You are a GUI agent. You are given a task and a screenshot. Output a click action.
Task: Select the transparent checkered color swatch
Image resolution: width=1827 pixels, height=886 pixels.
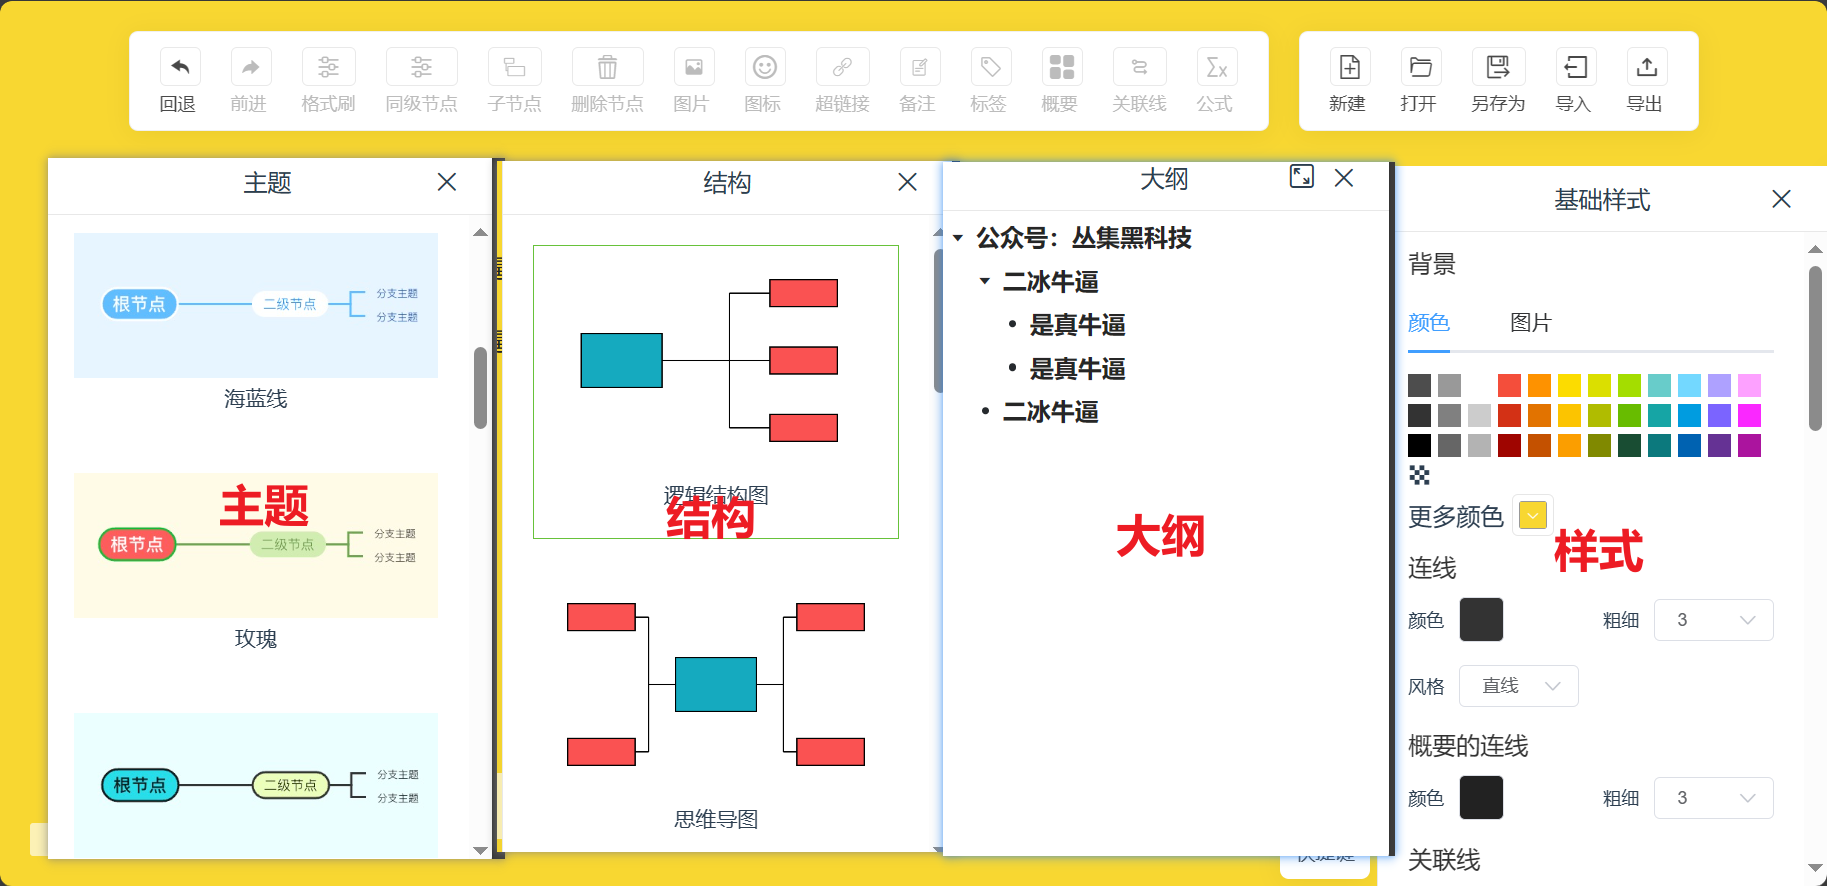[x=1419, y=475]
